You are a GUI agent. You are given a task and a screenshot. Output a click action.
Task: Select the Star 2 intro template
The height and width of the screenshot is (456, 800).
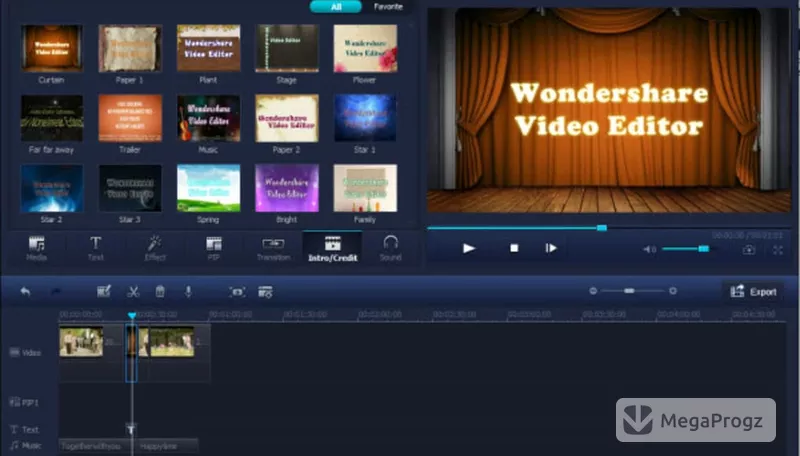52,188
